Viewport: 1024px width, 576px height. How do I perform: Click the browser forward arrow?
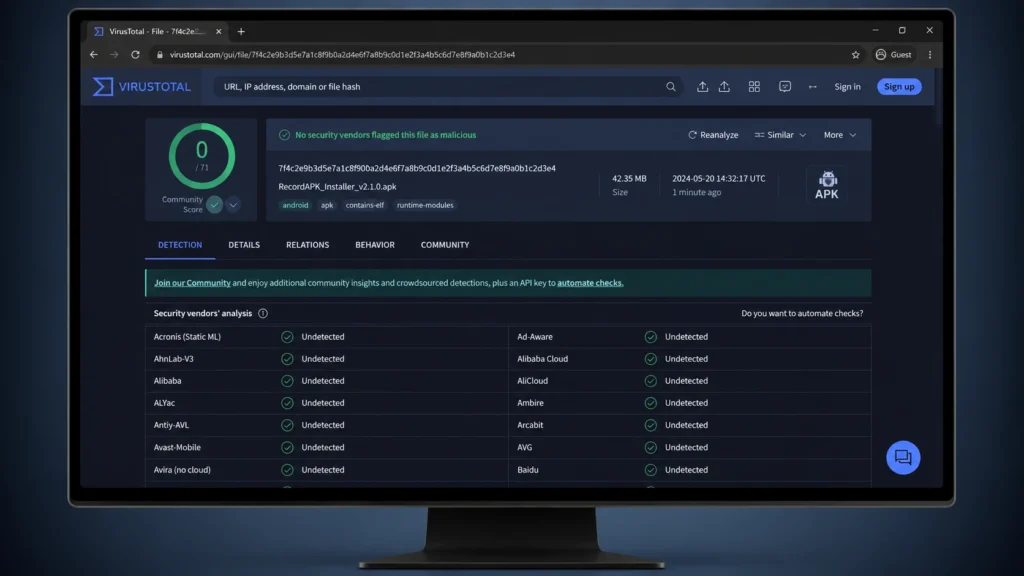coord(114,55)
